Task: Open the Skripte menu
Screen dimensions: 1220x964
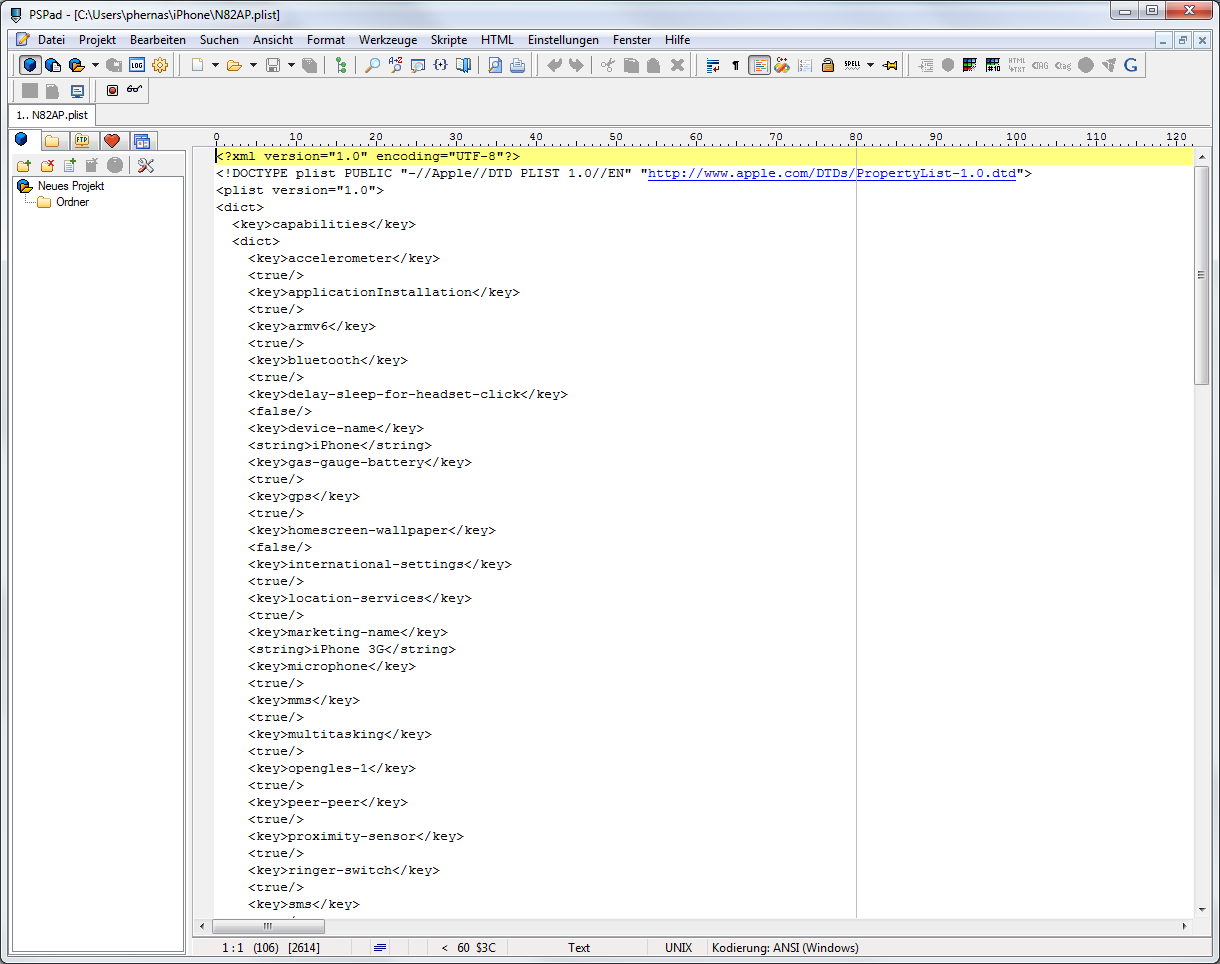Action: tap(449, 40)
